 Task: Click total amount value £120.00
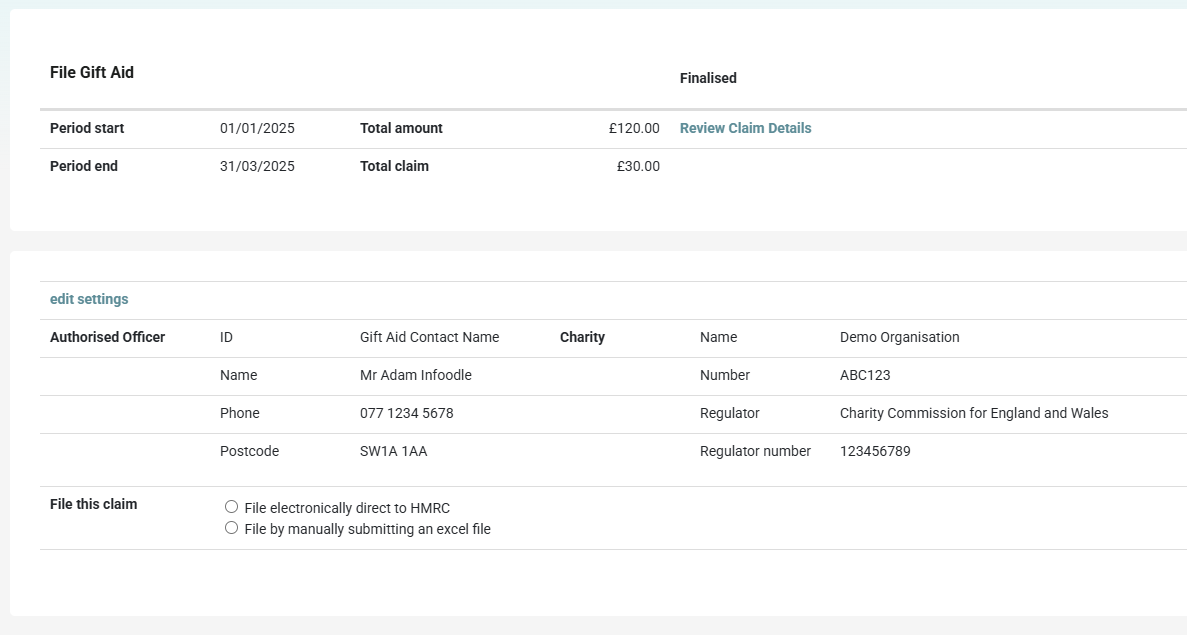point(634,129)
